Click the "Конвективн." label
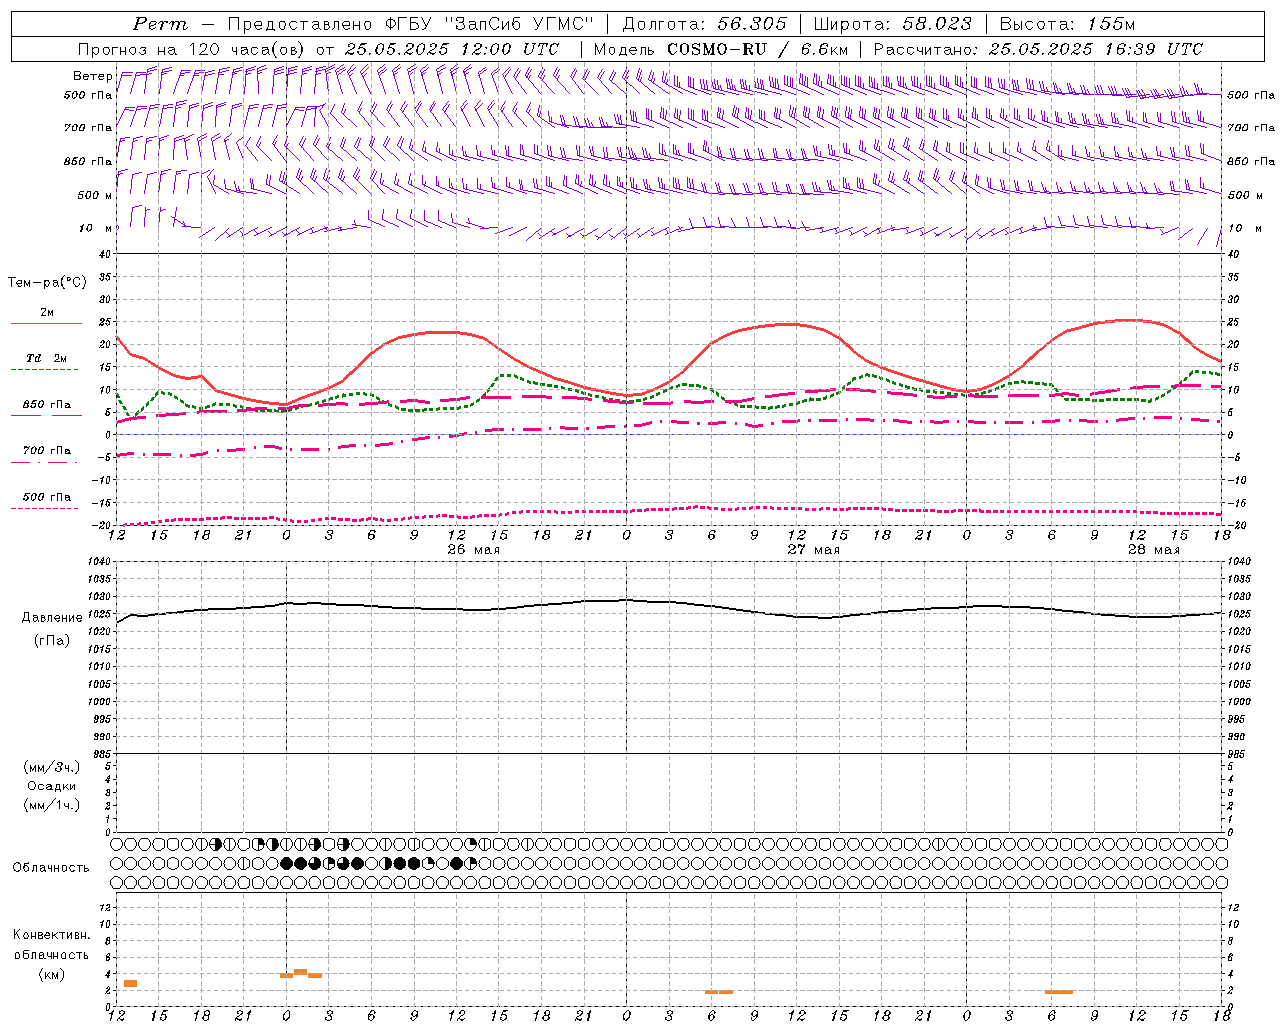The image size is (1280, 1024). tap(52, 935)
